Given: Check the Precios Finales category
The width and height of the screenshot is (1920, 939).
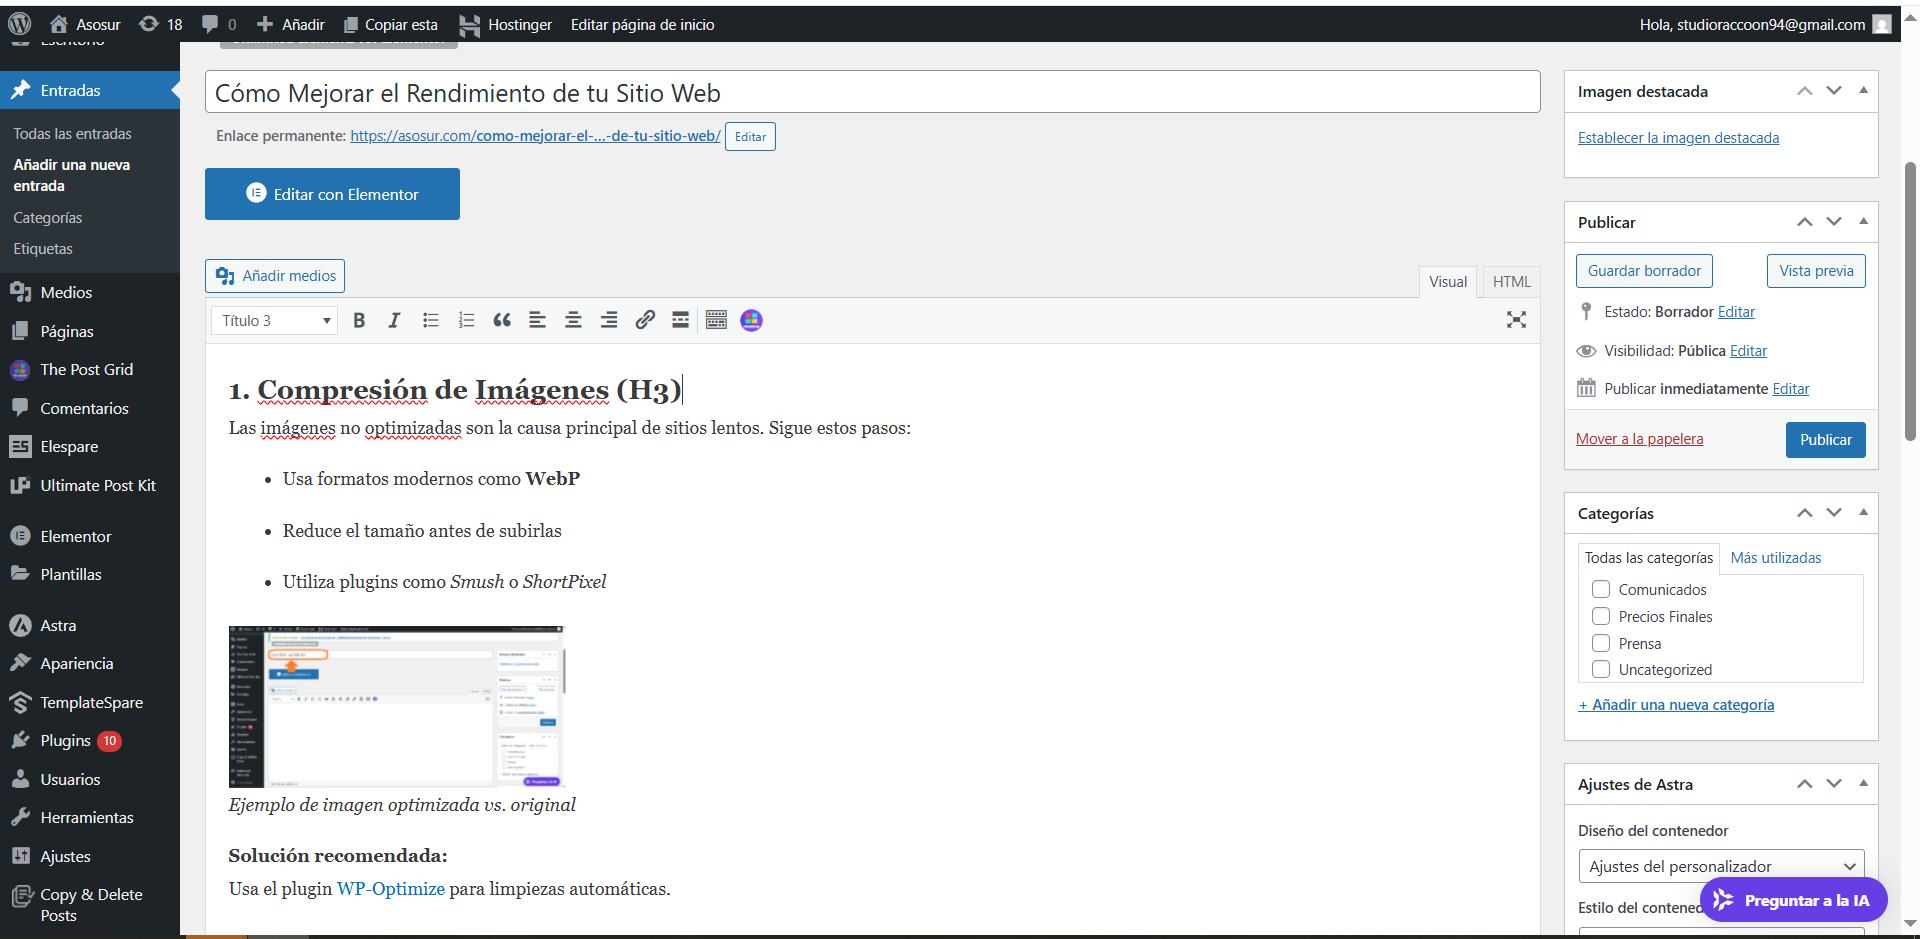Looking at the screenshot, I should click(x=1601, y=617).
